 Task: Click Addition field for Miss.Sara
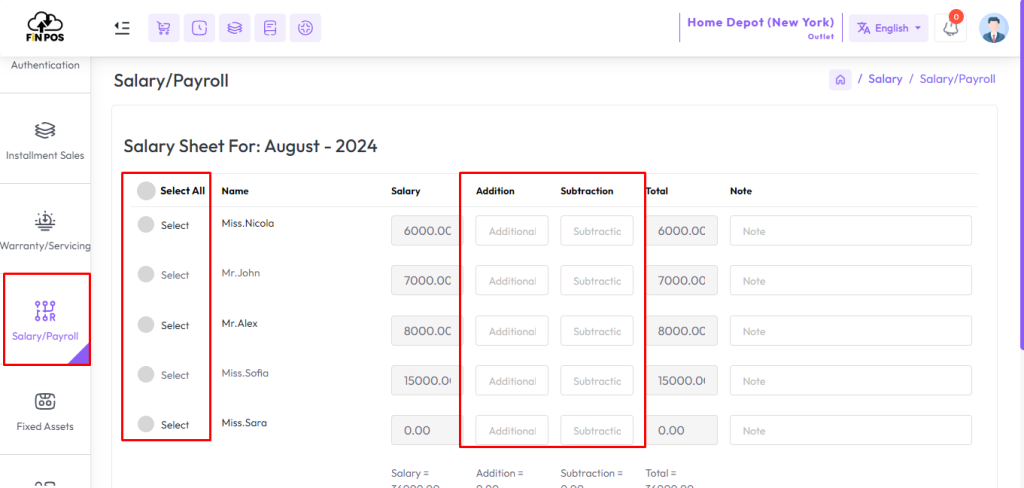pyautogui.click(x=512, y=430)
